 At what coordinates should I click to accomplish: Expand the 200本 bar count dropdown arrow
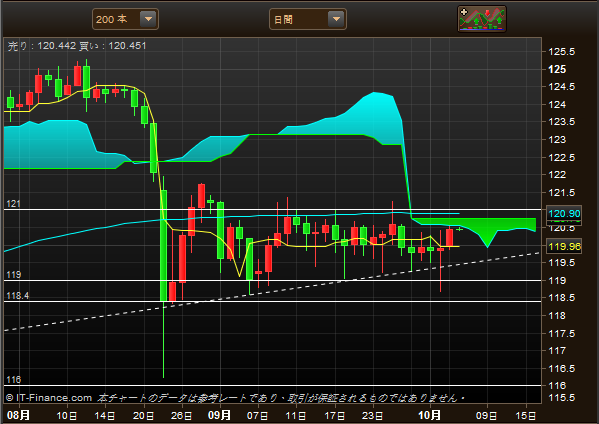[148, 19]
